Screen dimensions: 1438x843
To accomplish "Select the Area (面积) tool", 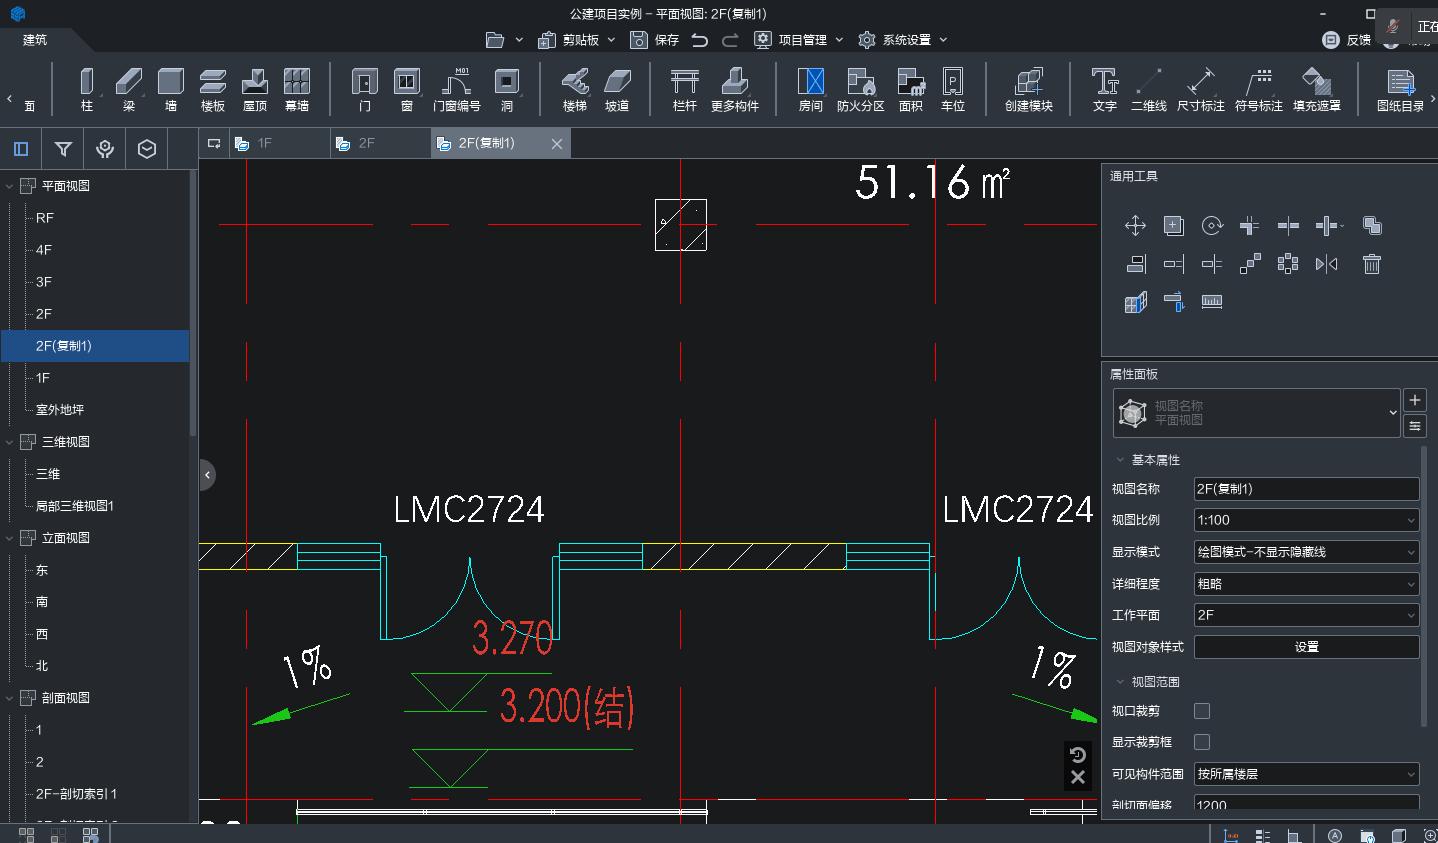I will (911, 89).
